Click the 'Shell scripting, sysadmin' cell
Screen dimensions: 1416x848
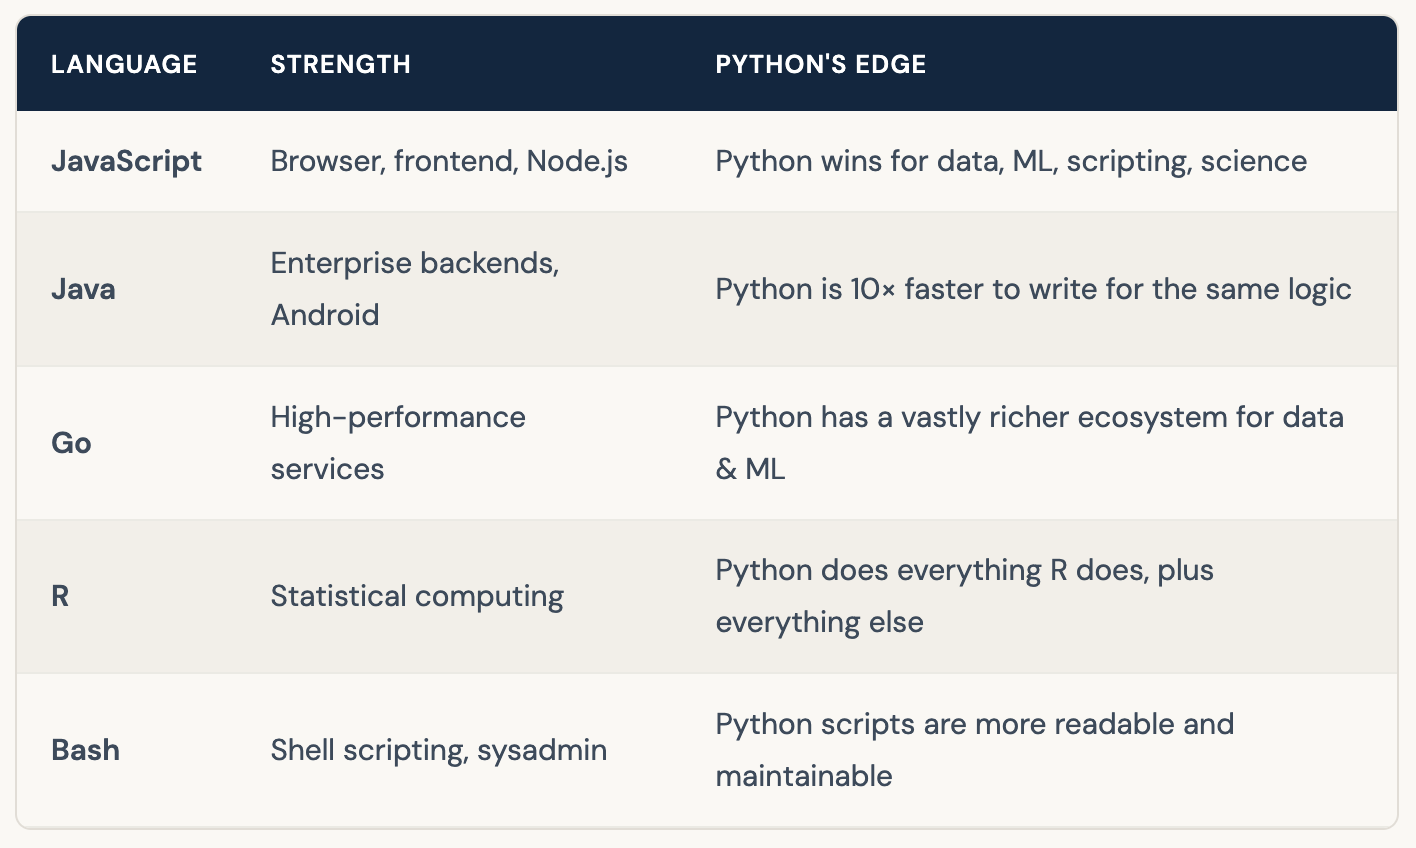click(x=438, y=750)
